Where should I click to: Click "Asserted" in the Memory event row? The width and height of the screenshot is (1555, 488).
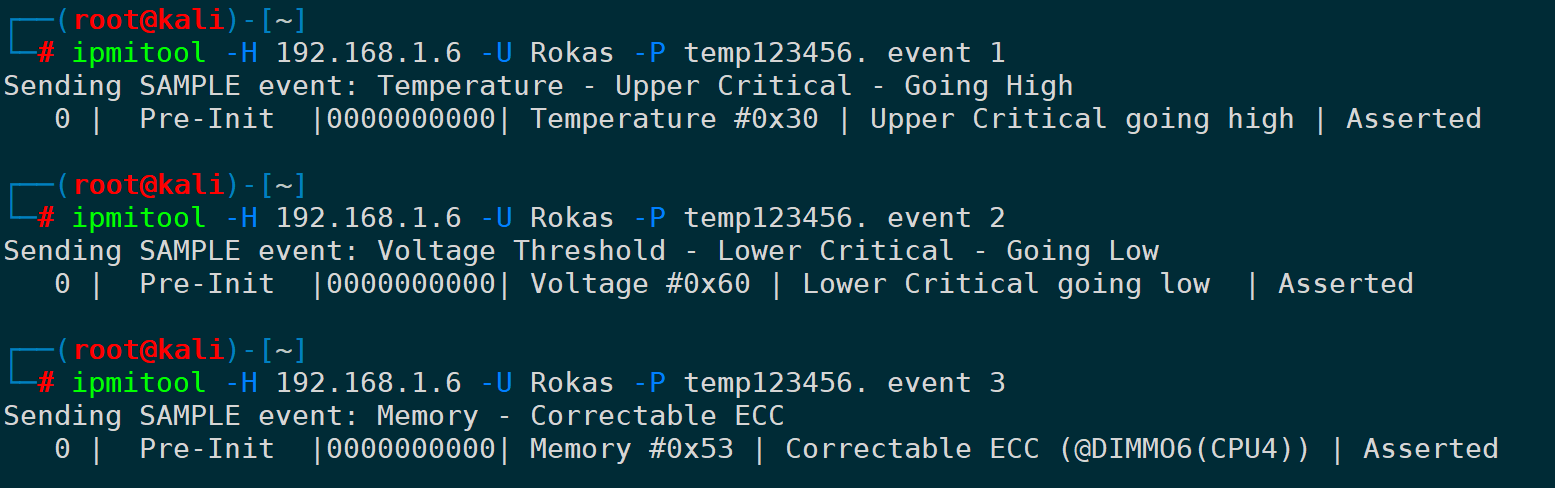1430,449
